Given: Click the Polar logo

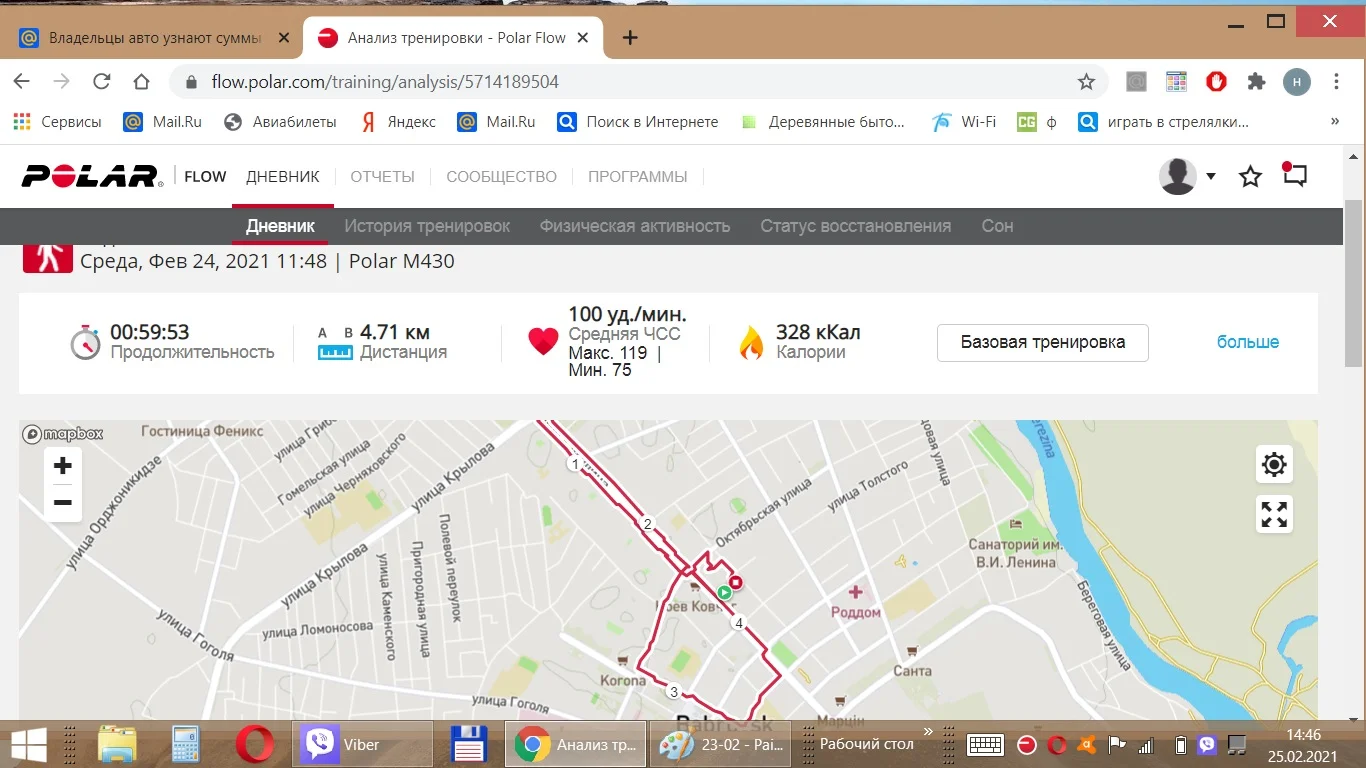Looking at the screenshot, I should point(92,176).
